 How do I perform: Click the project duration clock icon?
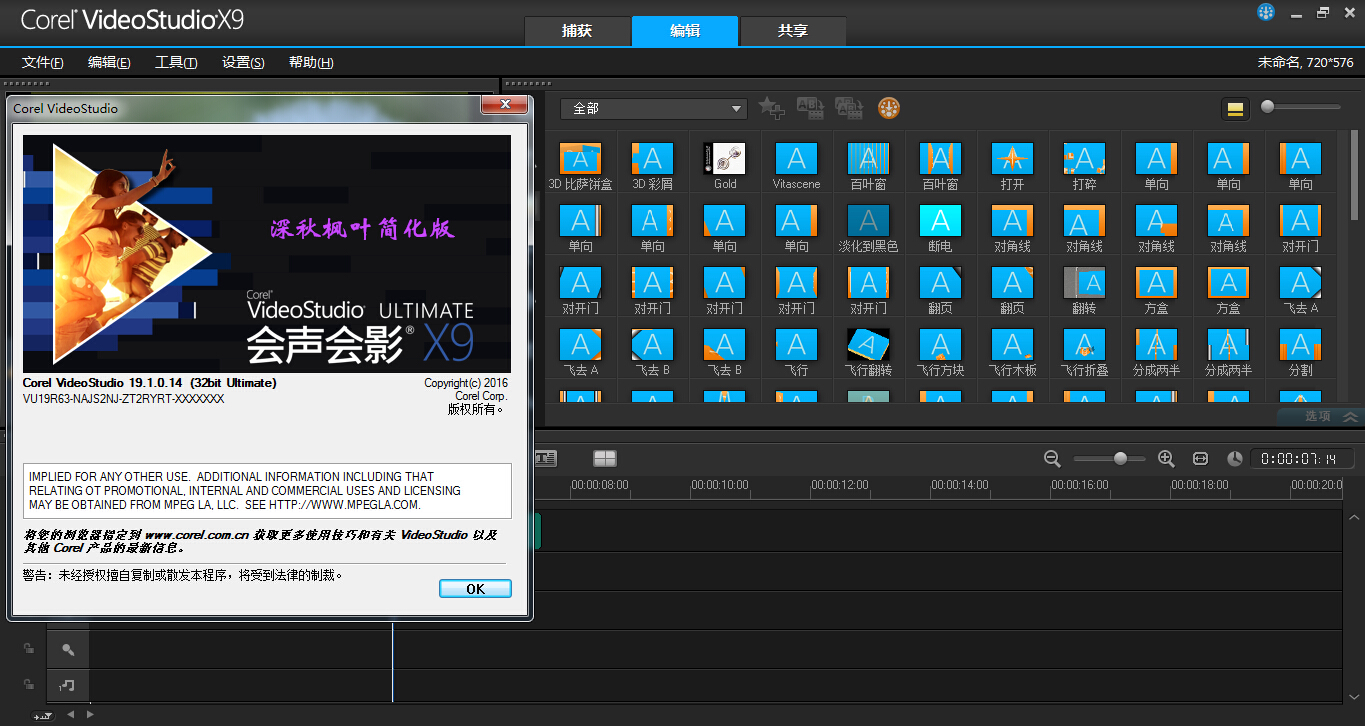pyautogui.click(x=1235, y=458)
